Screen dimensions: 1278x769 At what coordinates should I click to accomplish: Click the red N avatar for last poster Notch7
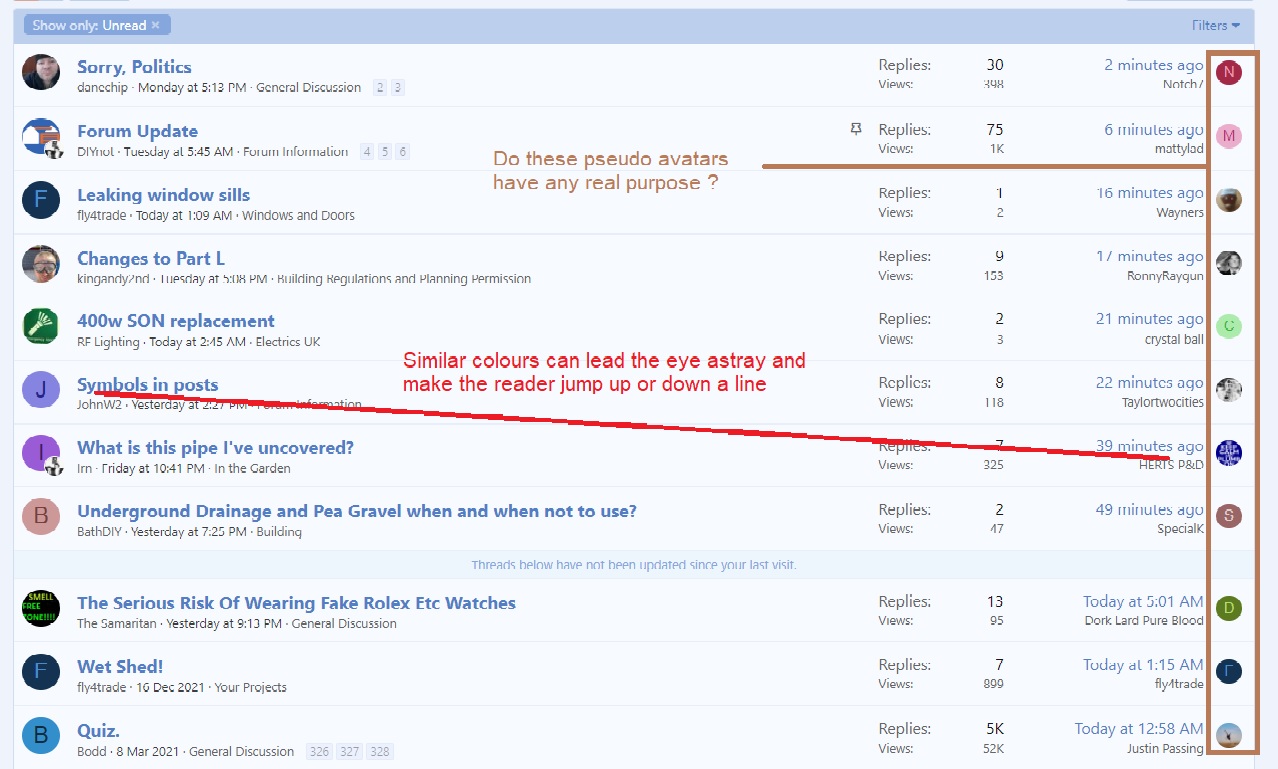pos(1228,72)
